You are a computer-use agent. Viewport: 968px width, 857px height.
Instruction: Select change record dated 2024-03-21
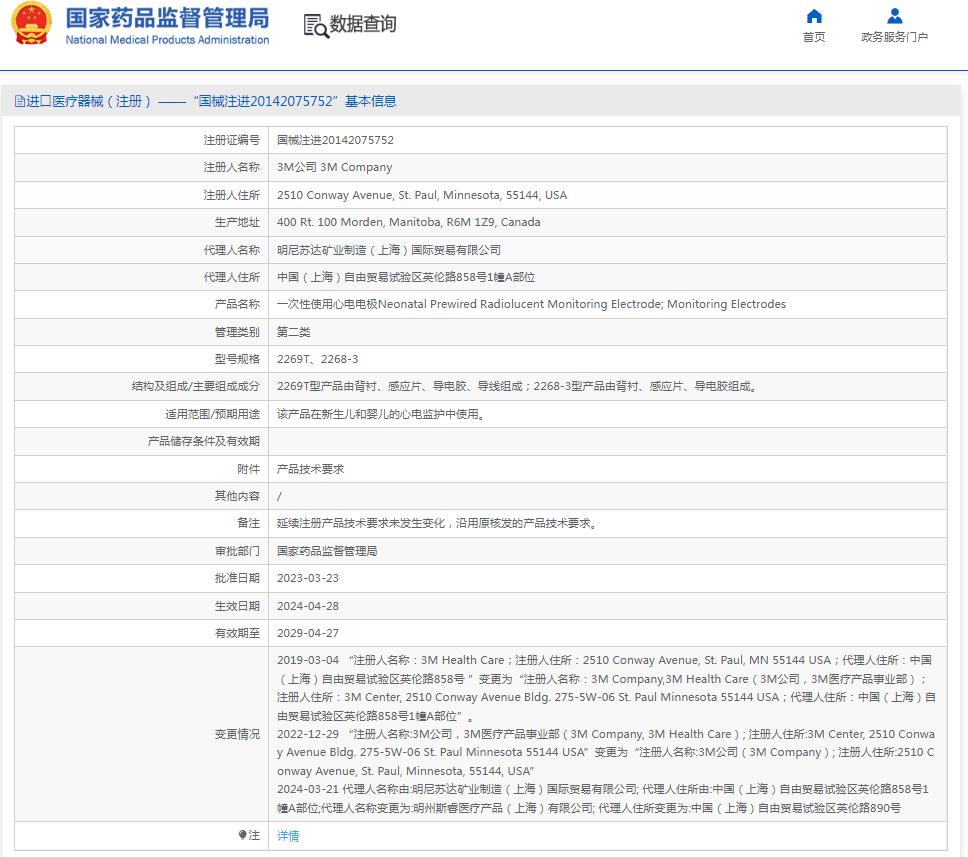[x=603, y=798]
